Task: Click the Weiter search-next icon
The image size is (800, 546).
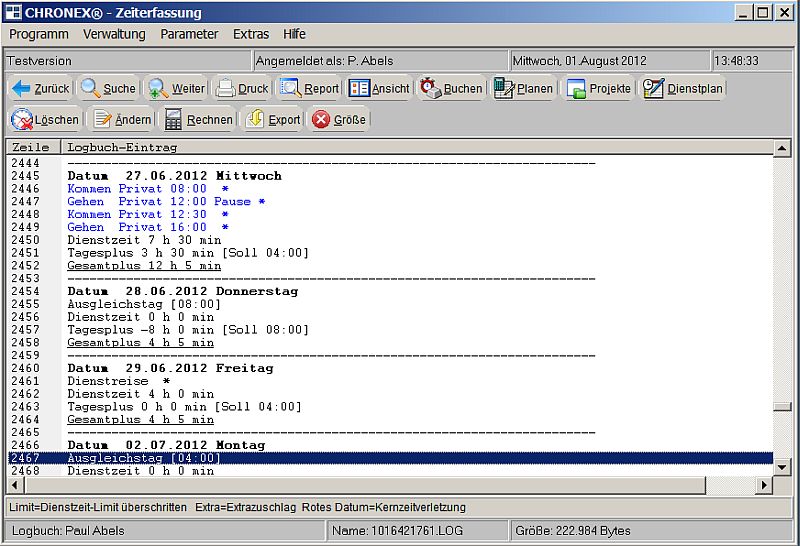Action: click(x=158, y=88)
